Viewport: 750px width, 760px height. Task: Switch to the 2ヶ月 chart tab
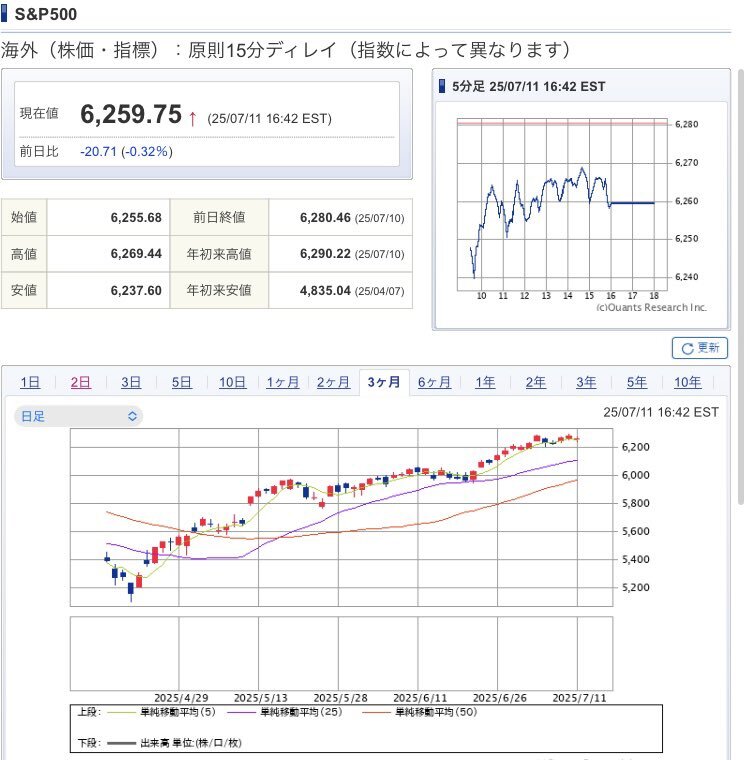[x=333, y=382]
